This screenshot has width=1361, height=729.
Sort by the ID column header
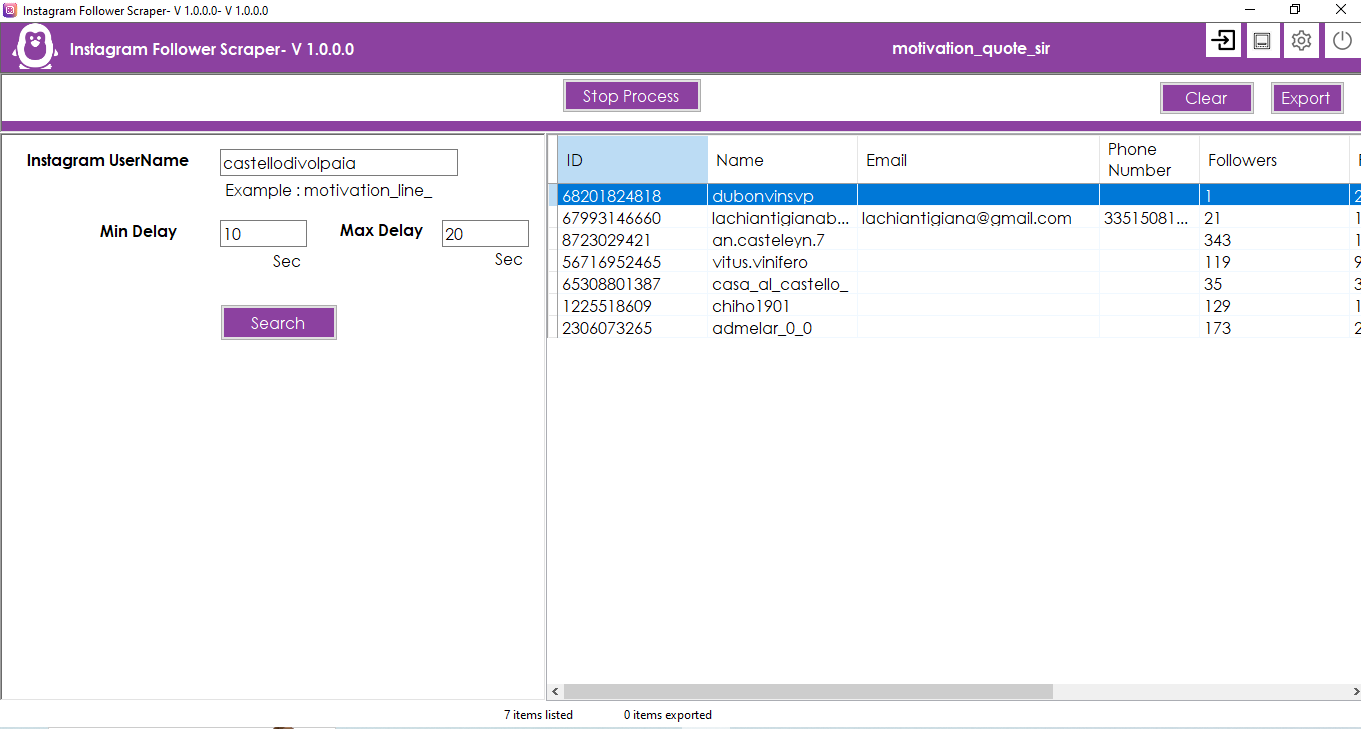[632, 160]
